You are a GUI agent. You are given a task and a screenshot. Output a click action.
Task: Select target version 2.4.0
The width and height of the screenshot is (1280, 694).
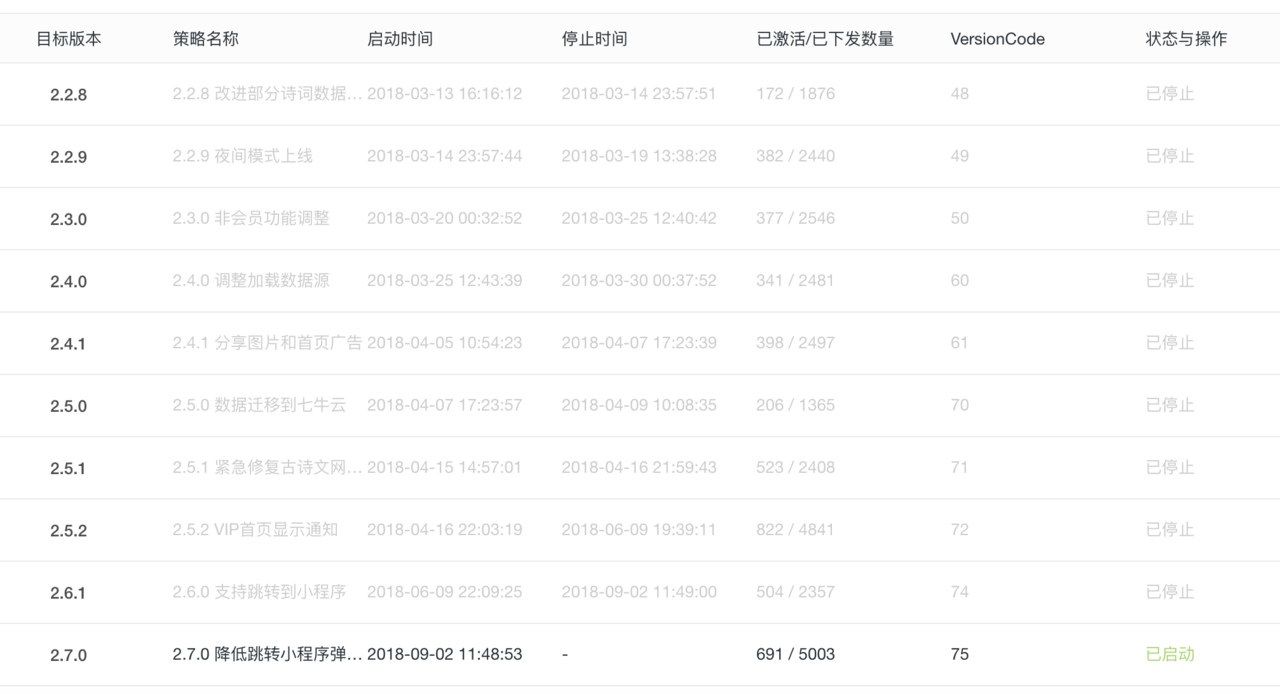point(69,282)
